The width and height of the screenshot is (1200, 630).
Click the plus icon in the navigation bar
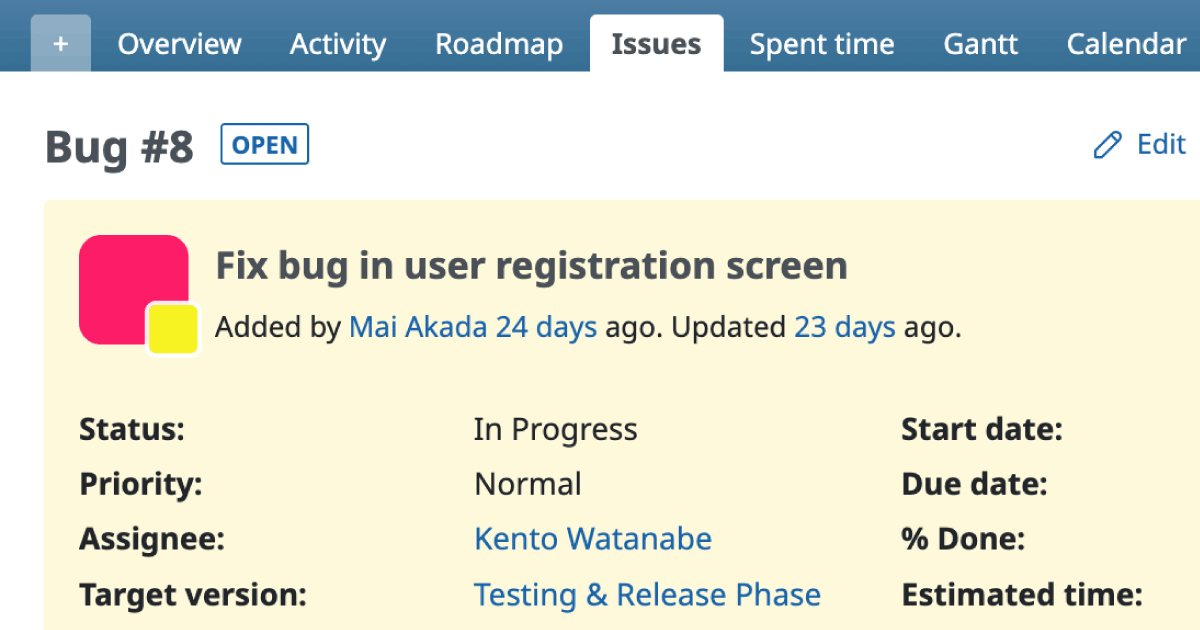[x=60, y=42]
